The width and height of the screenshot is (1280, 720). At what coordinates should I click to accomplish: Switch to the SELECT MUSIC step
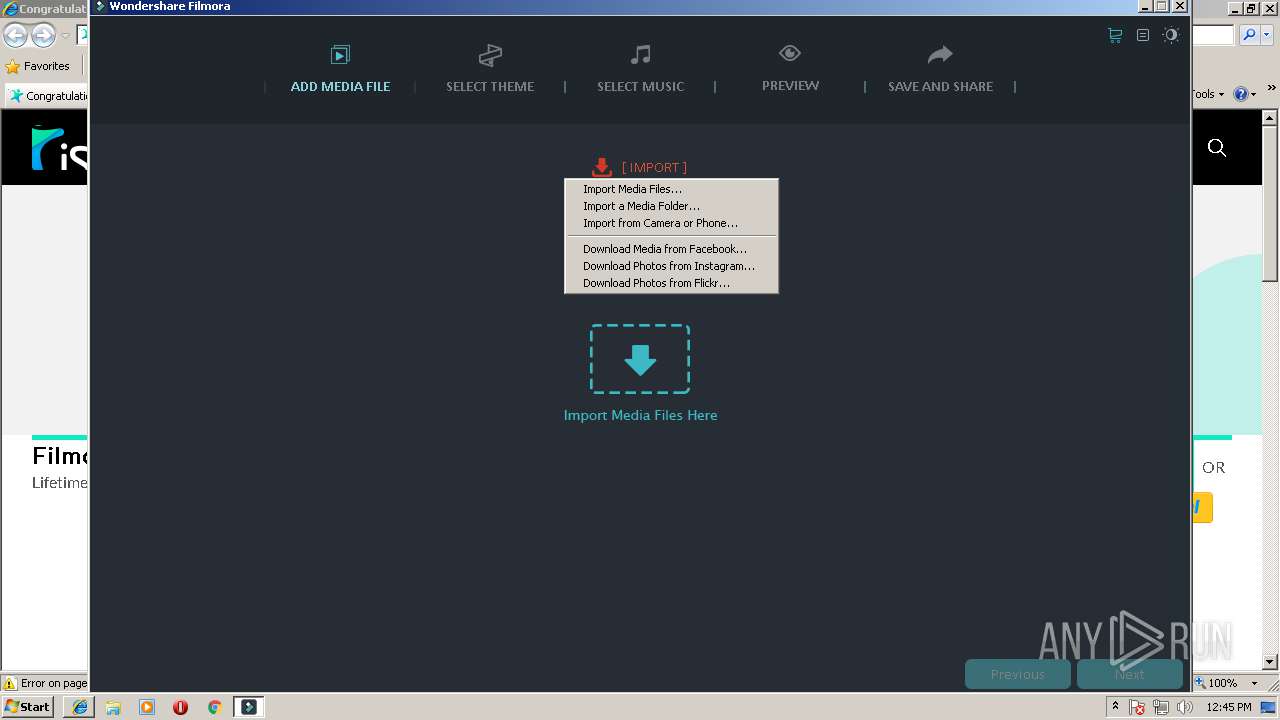coord(640,86)
